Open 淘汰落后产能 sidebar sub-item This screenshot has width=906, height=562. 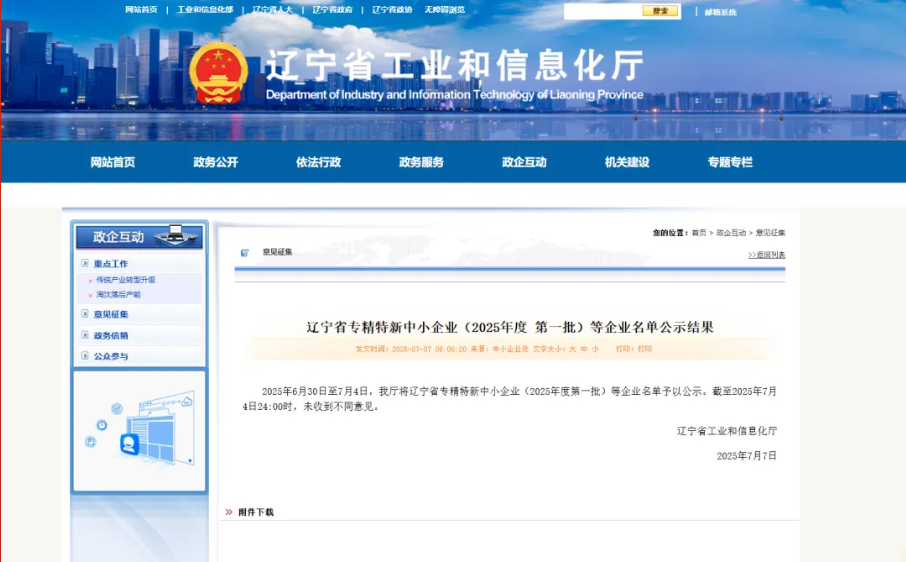[118, 295]
